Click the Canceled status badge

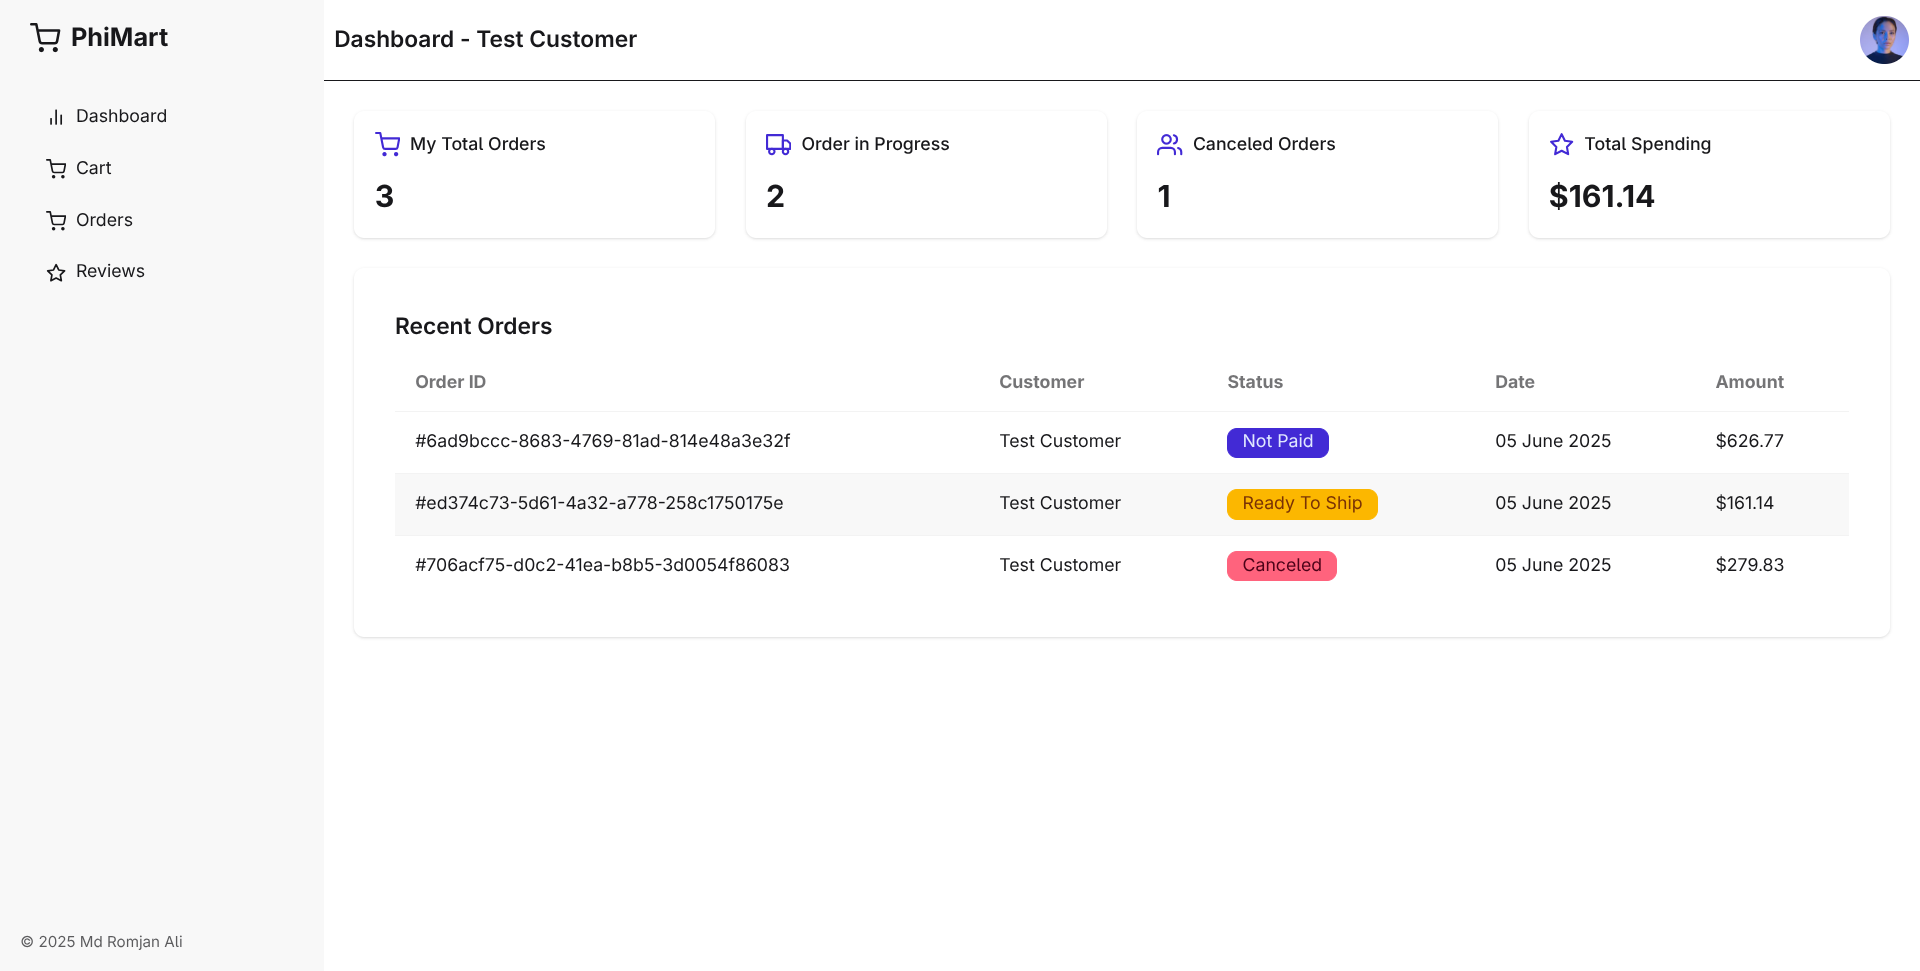tap(1281, 566)
